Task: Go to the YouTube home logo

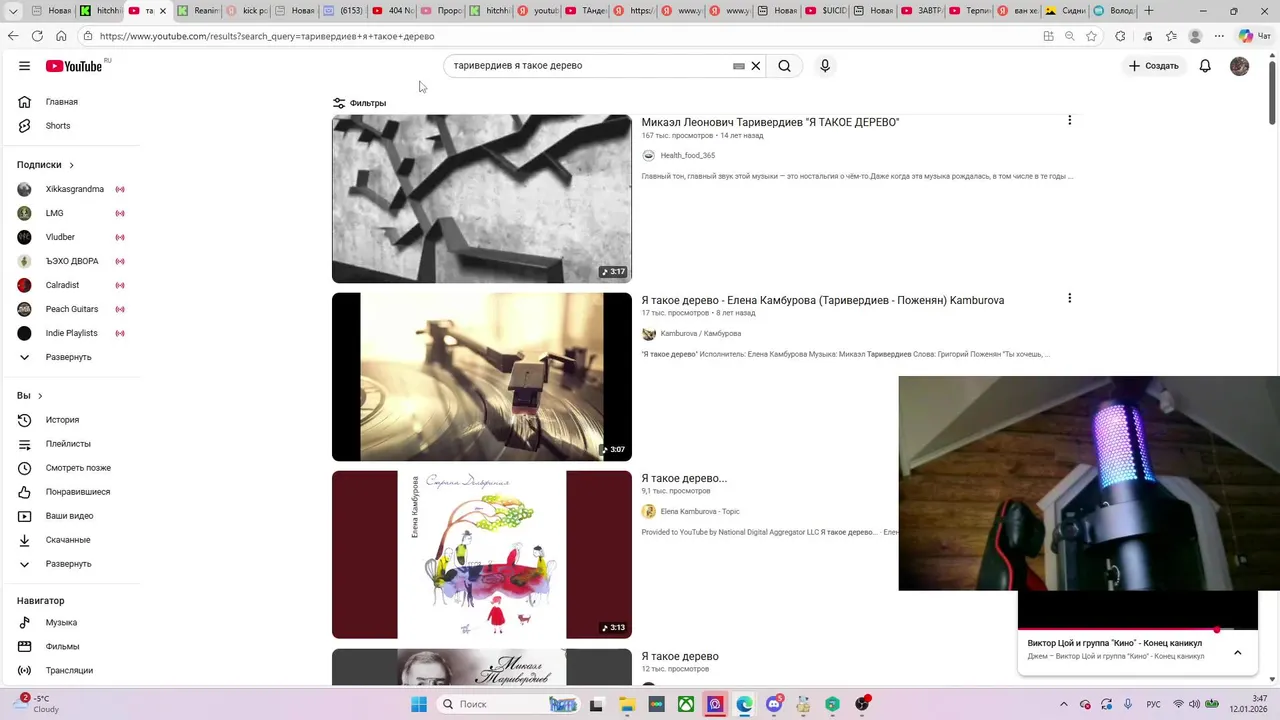Action: tap(74, 66)
